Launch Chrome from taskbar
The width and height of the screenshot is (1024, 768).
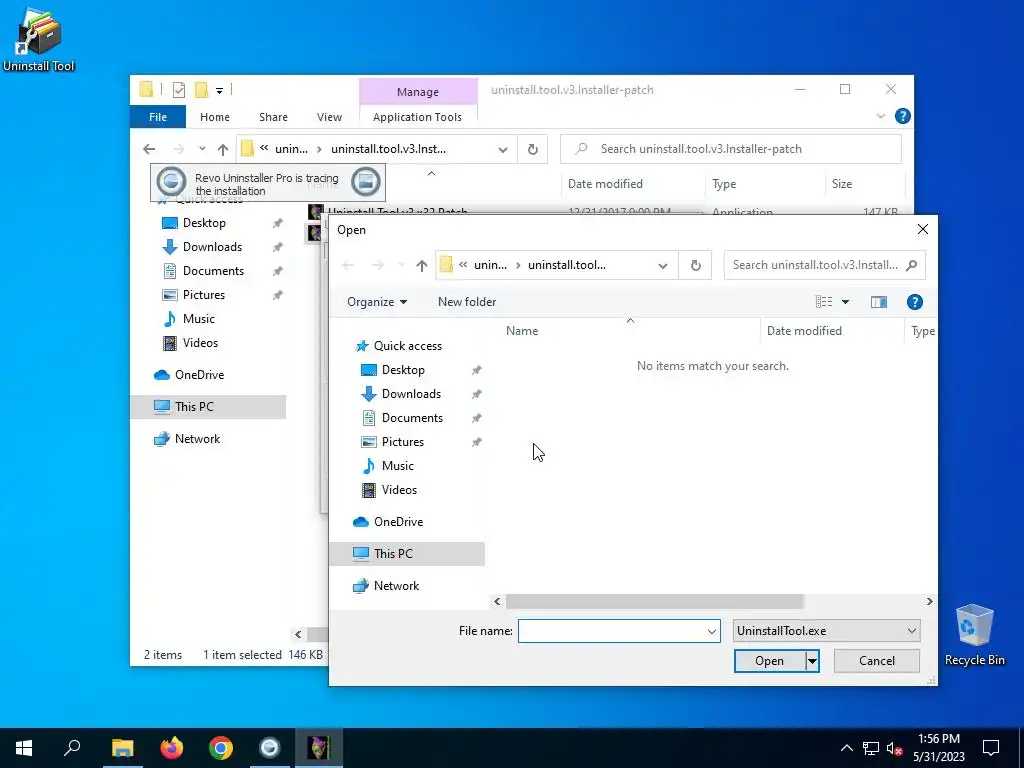pyautogui.click(x=221, y=748)
